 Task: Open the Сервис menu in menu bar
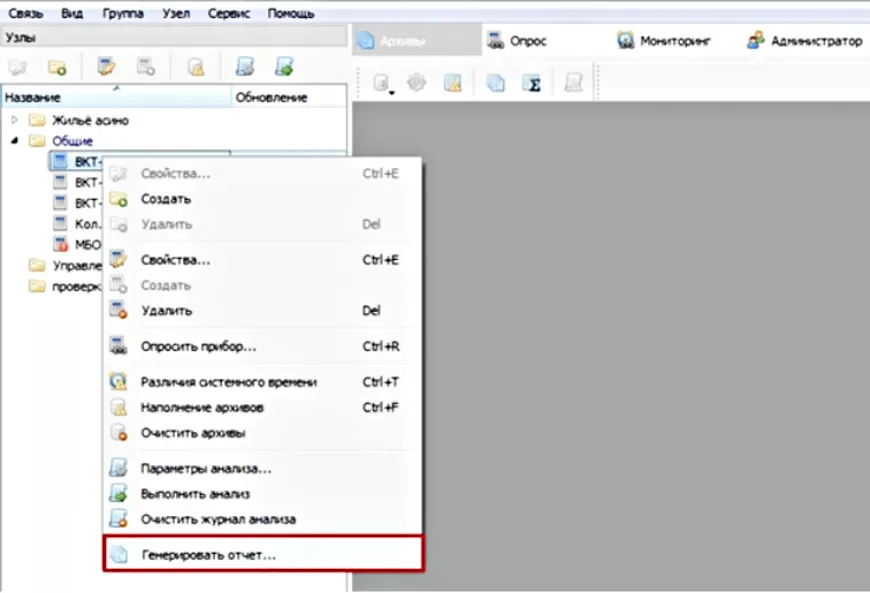tap(228, 14)
